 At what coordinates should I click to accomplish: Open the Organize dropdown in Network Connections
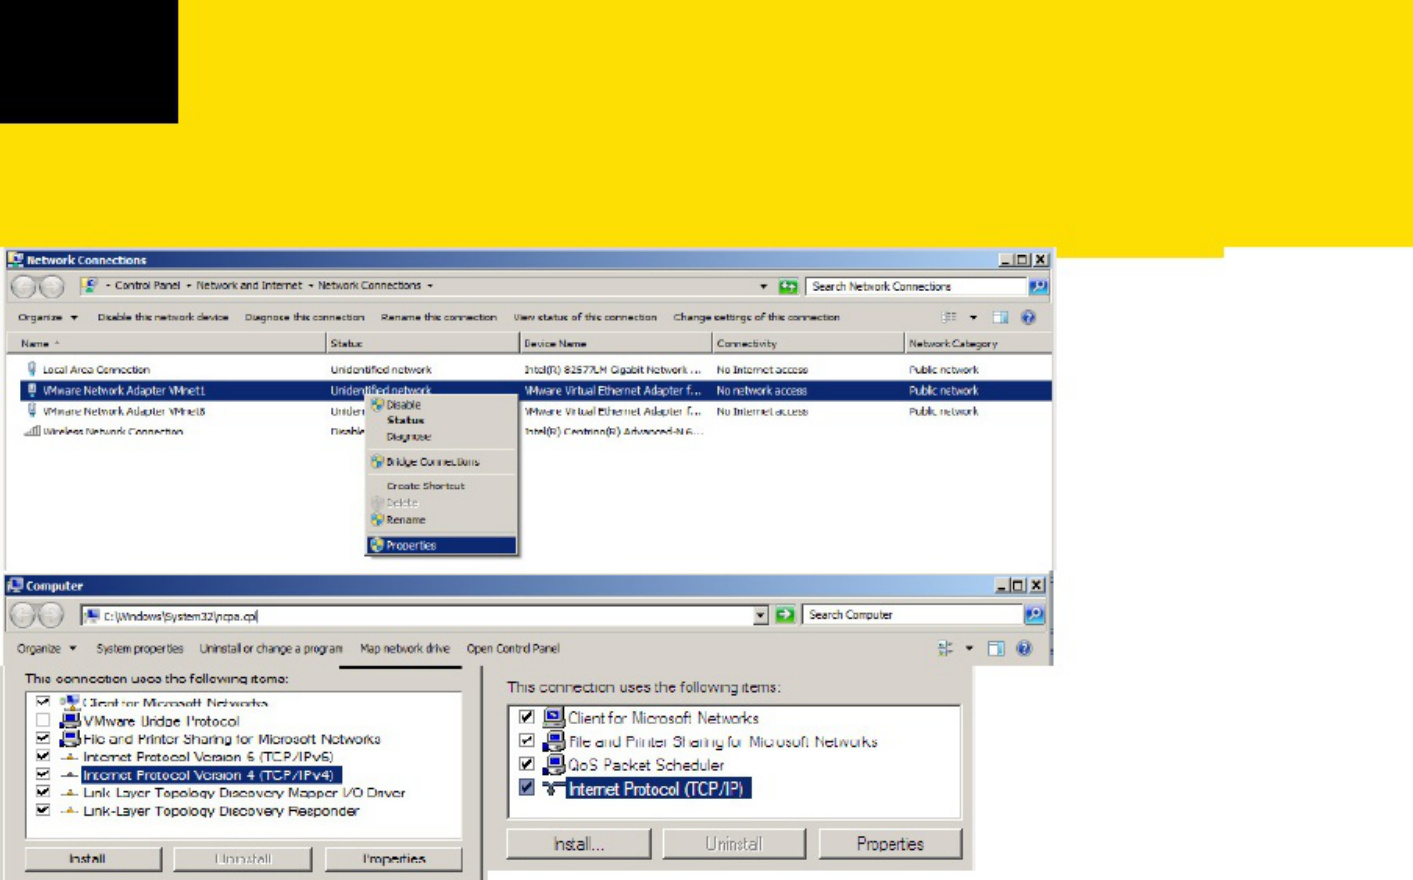point(47,318)
